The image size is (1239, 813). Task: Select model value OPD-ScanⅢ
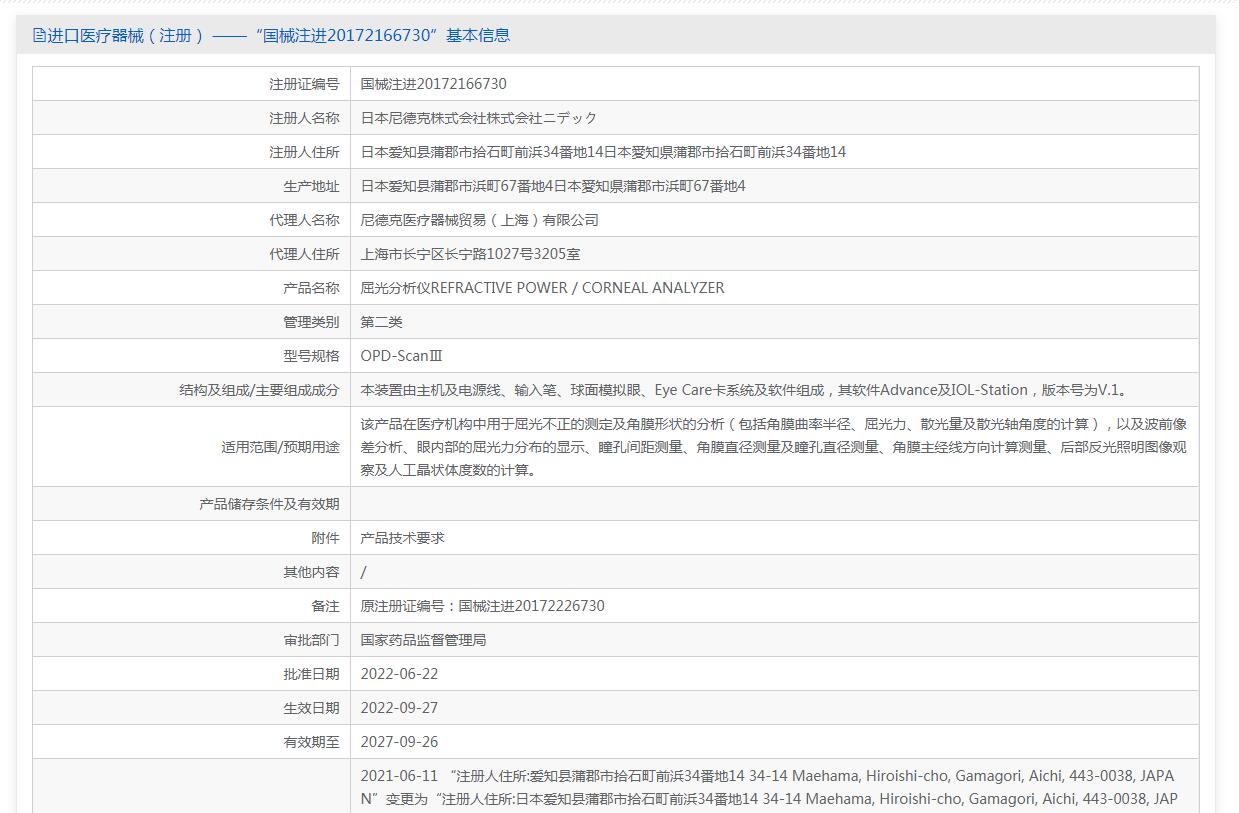coord(402,356)
